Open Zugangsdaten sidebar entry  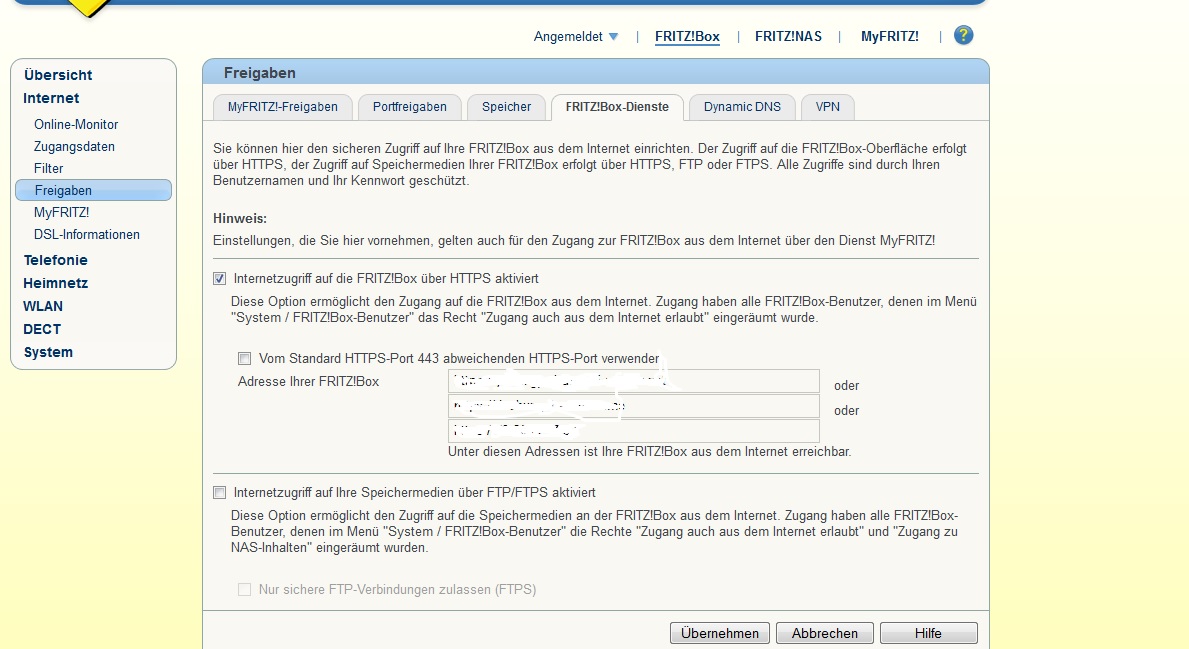click(74, 146)
